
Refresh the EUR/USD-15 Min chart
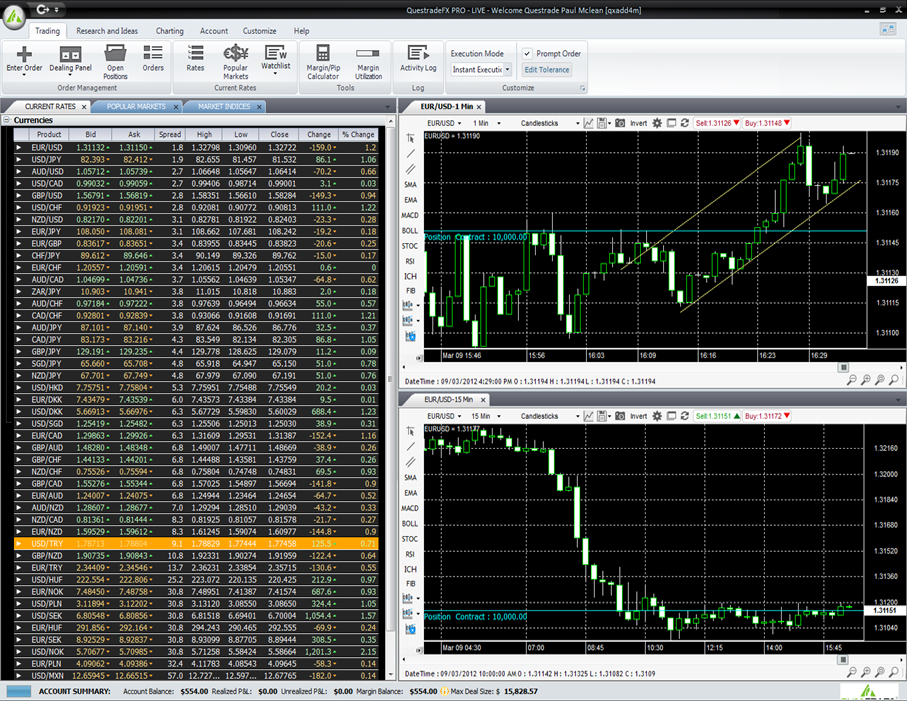click(x=684, y=416)
